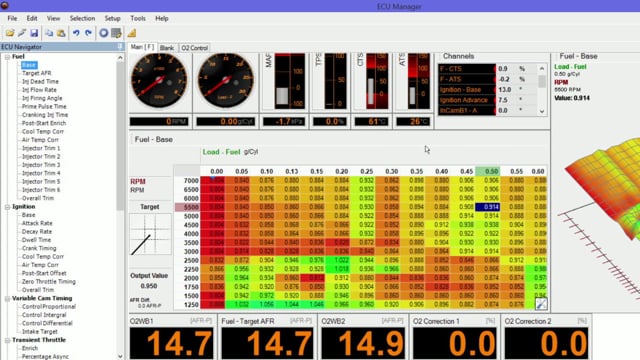Select Prime Pulse Time item
The height and width of the screenshot is (360, 640).
click(x=44, y=107)
